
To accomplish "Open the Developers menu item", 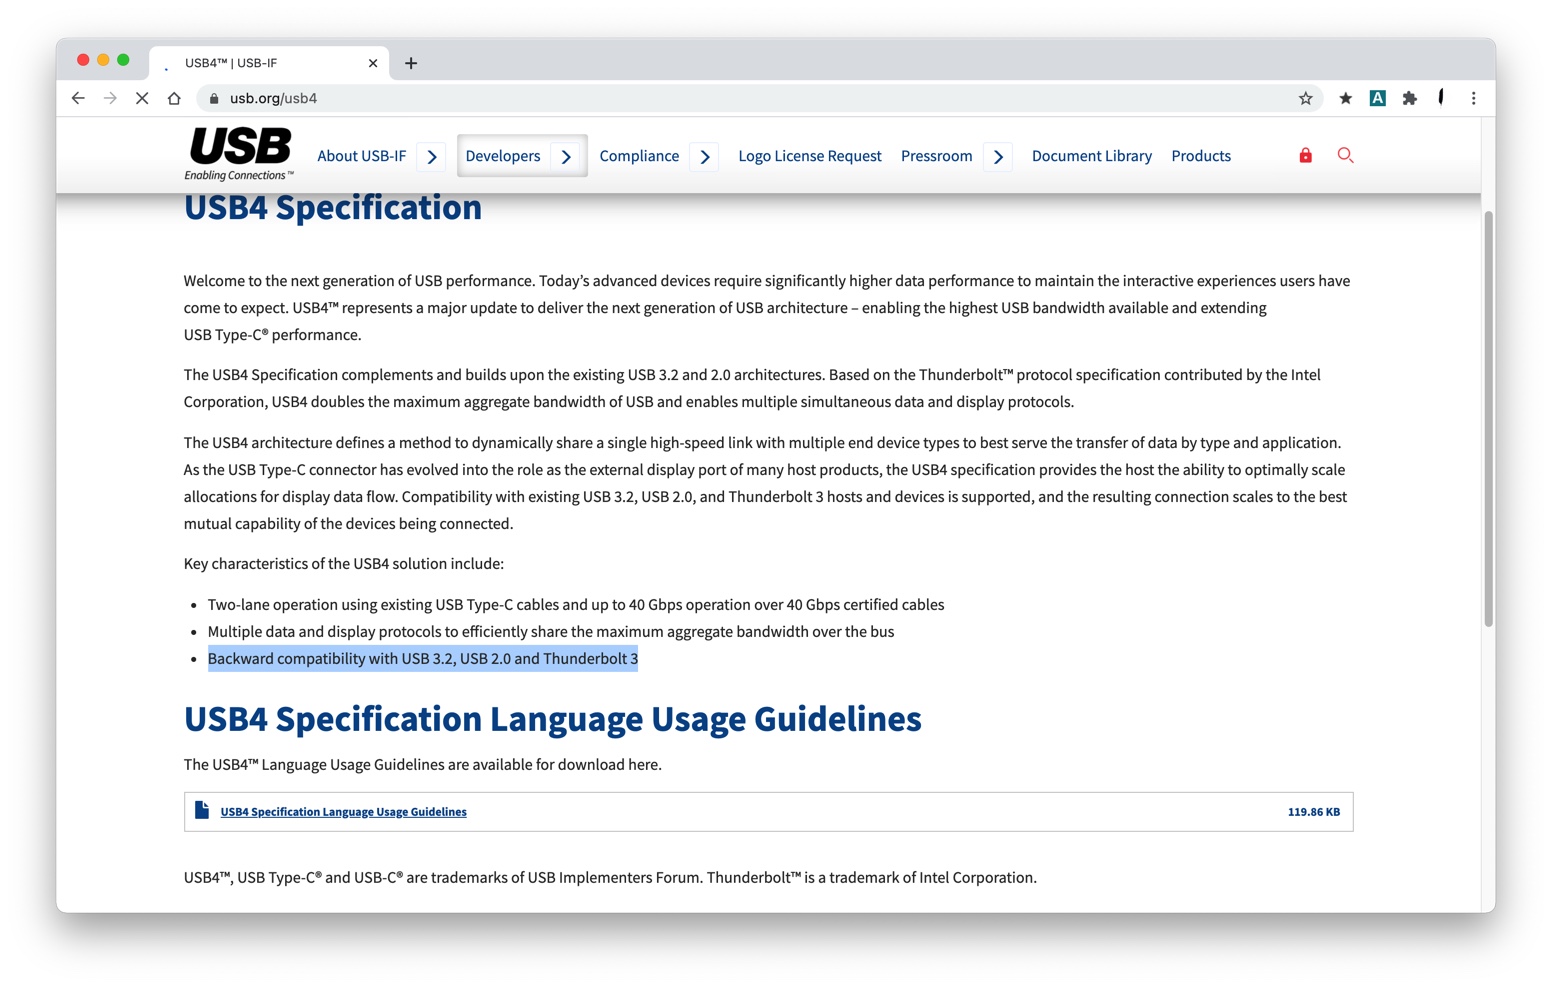I will tap(502, 156).
